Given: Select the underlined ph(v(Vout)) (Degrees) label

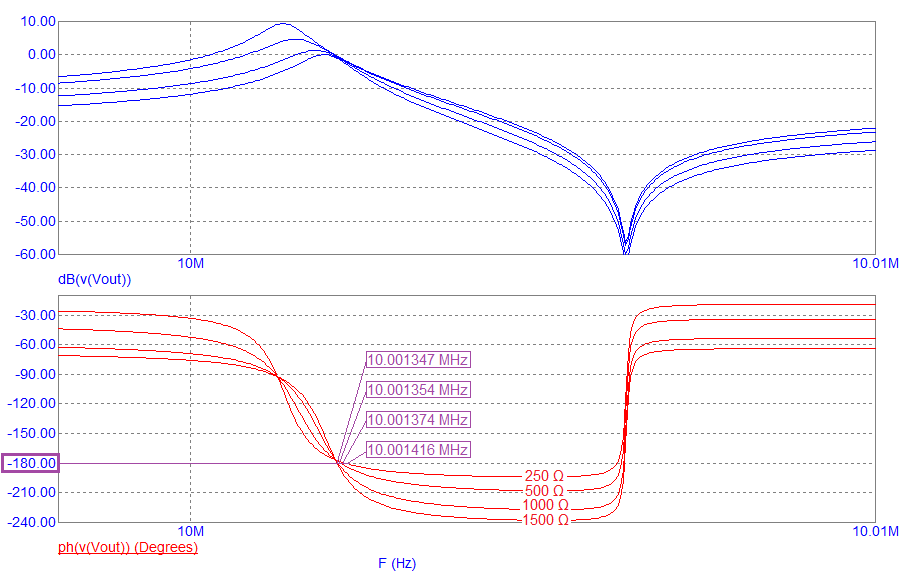Looking at the screenshot, I should (129, 547).
